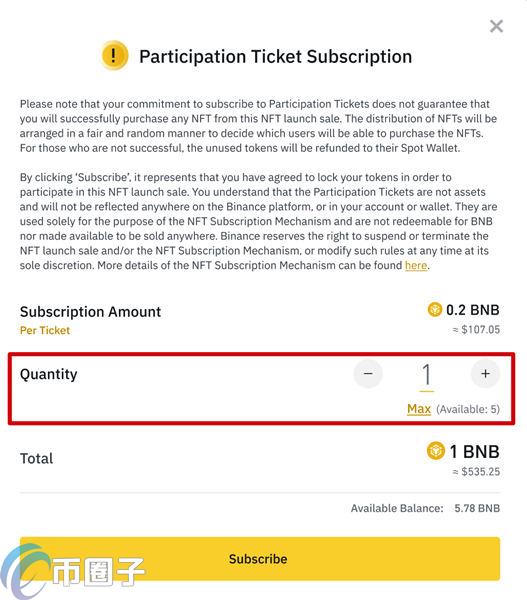
Task: Click BNB coin icon beside Total 1 BNB
Action: coord(436,451)
